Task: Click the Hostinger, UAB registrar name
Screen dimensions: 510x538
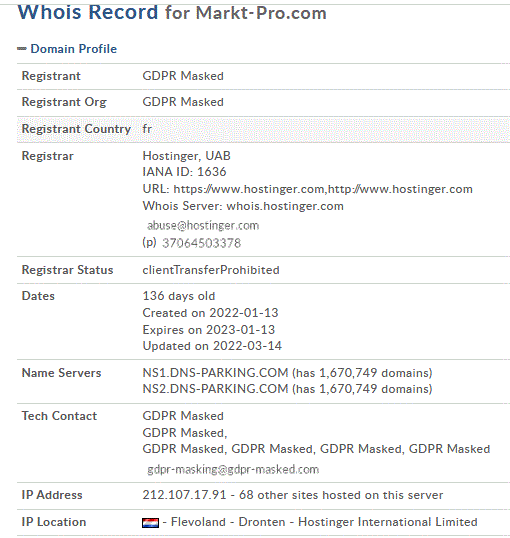Action: coord(186,156)
